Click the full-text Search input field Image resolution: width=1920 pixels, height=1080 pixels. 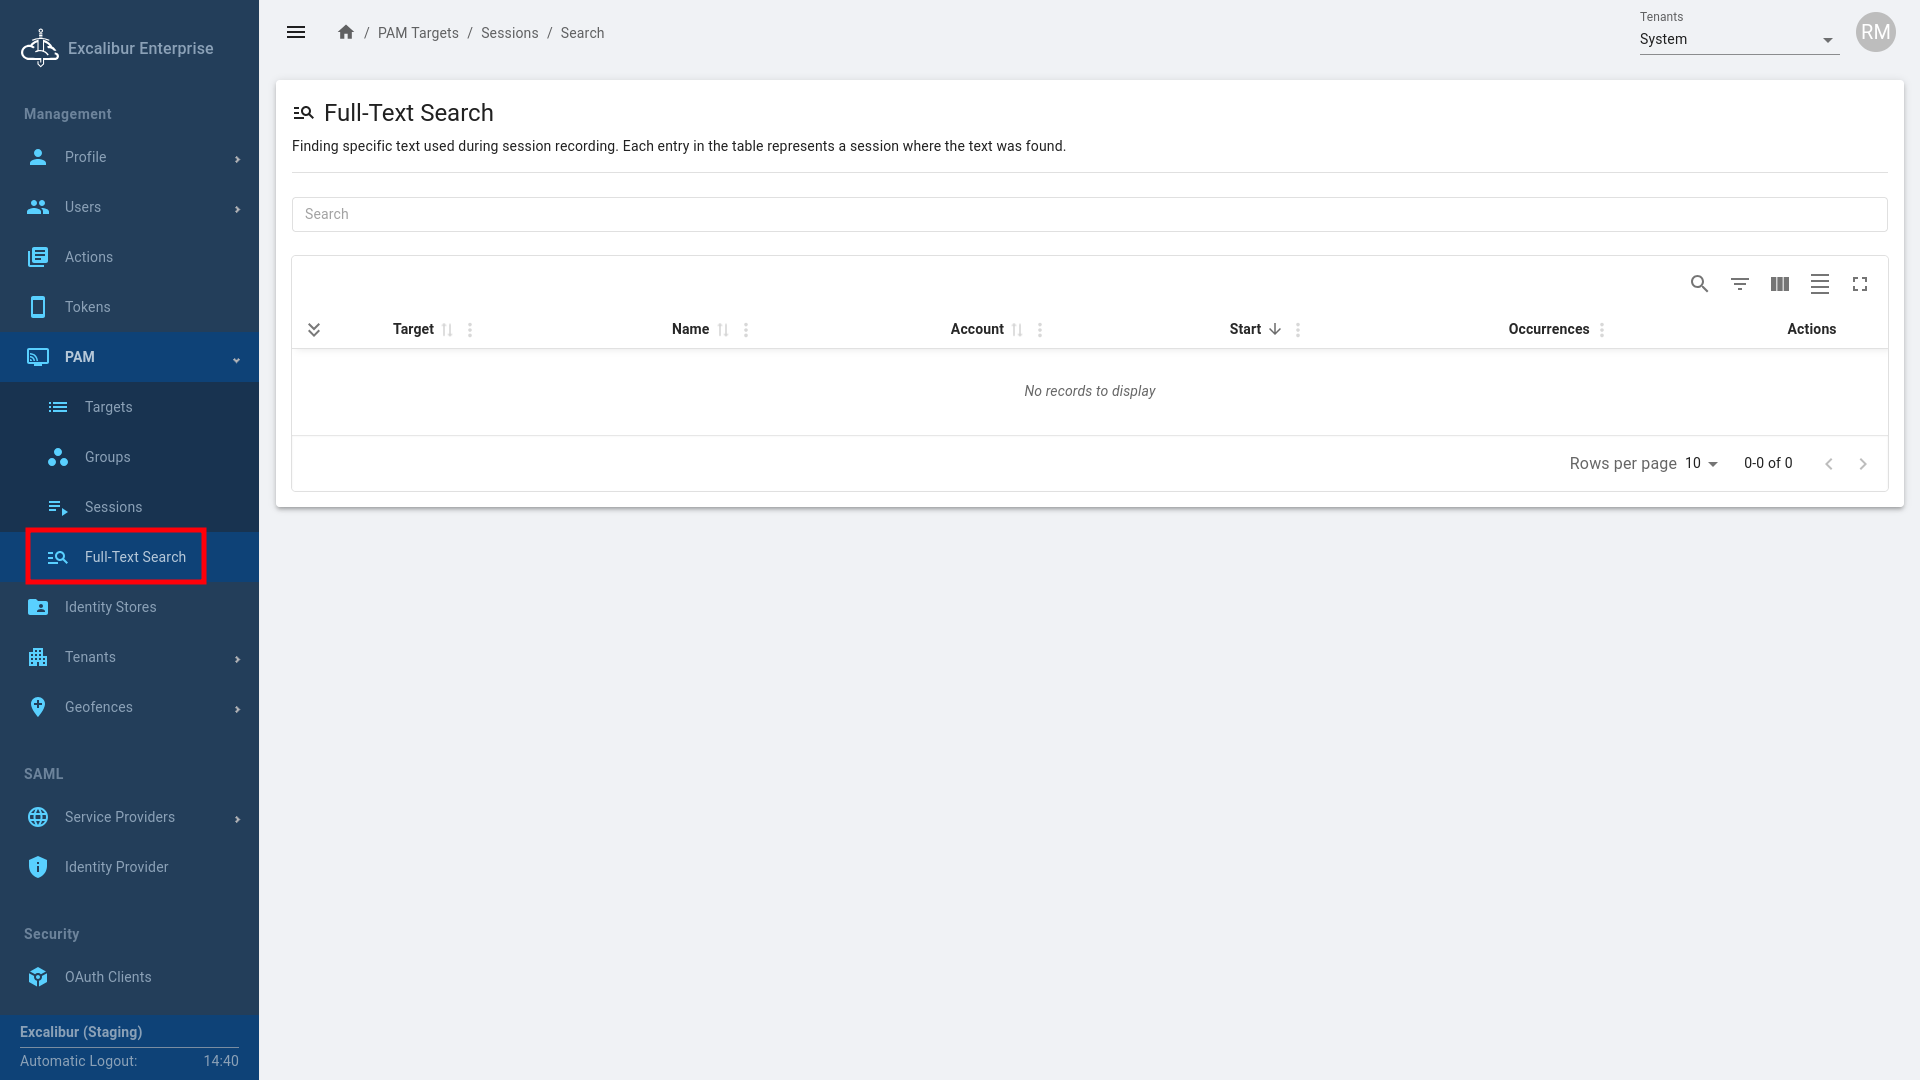1088,214
